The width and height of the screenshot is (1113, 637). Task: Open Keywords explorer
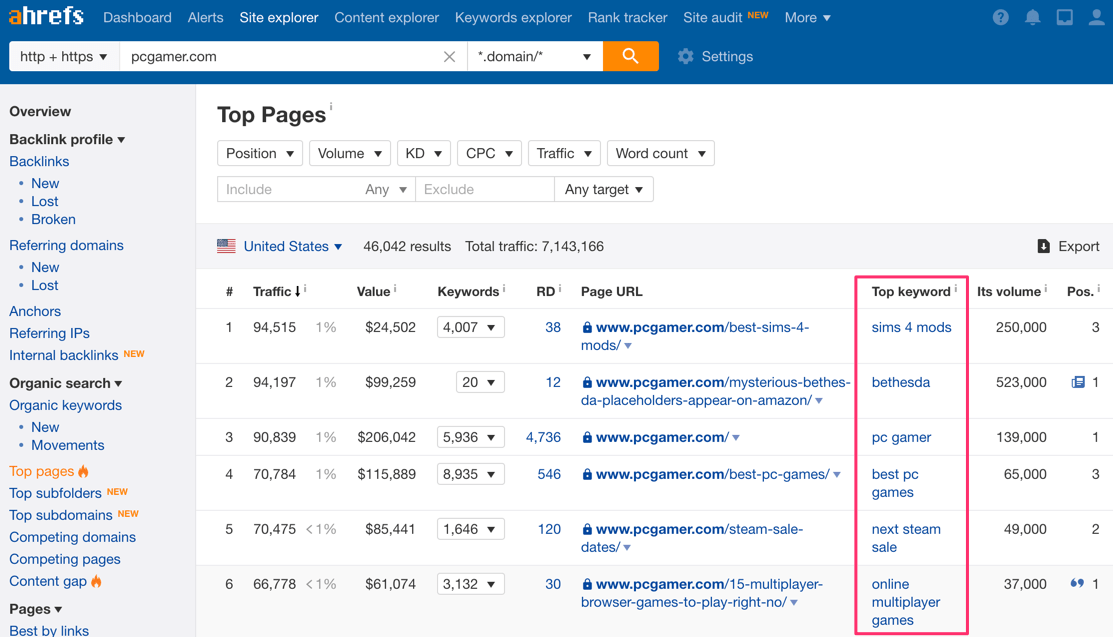513,17
